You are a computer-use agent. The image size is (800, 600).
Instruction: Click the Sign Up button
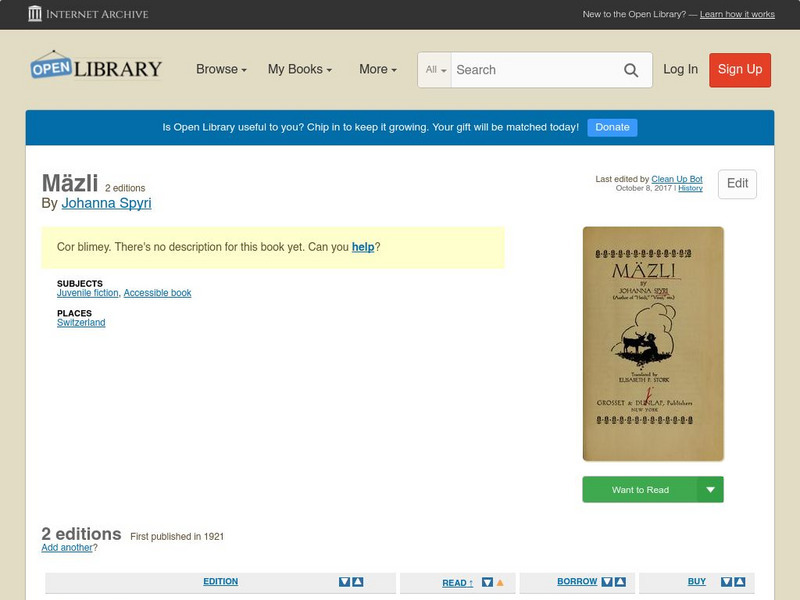740,70
